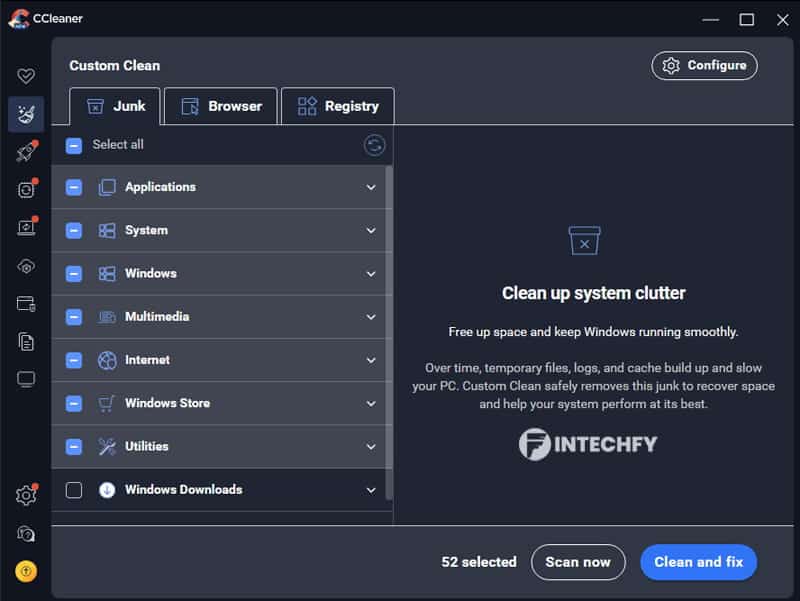Switch to the Registry tab

click(x=338, y=106)
